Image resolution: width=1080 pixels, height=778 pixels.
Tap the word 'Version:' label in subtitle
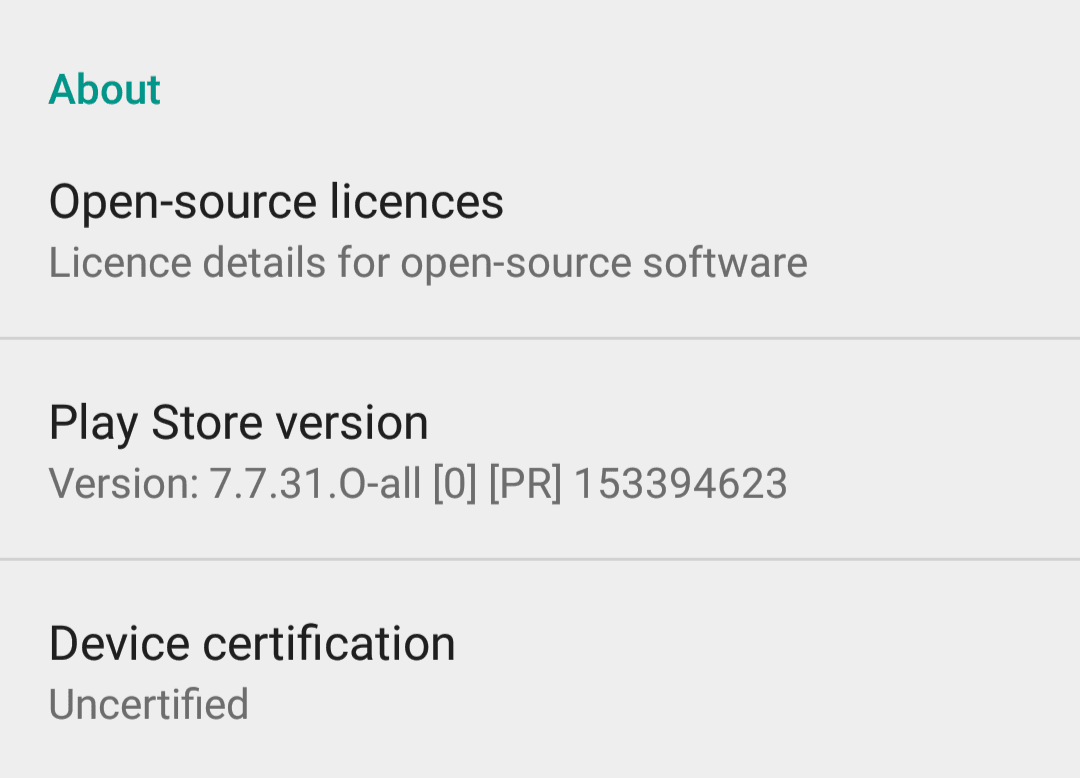click(124, 483)
